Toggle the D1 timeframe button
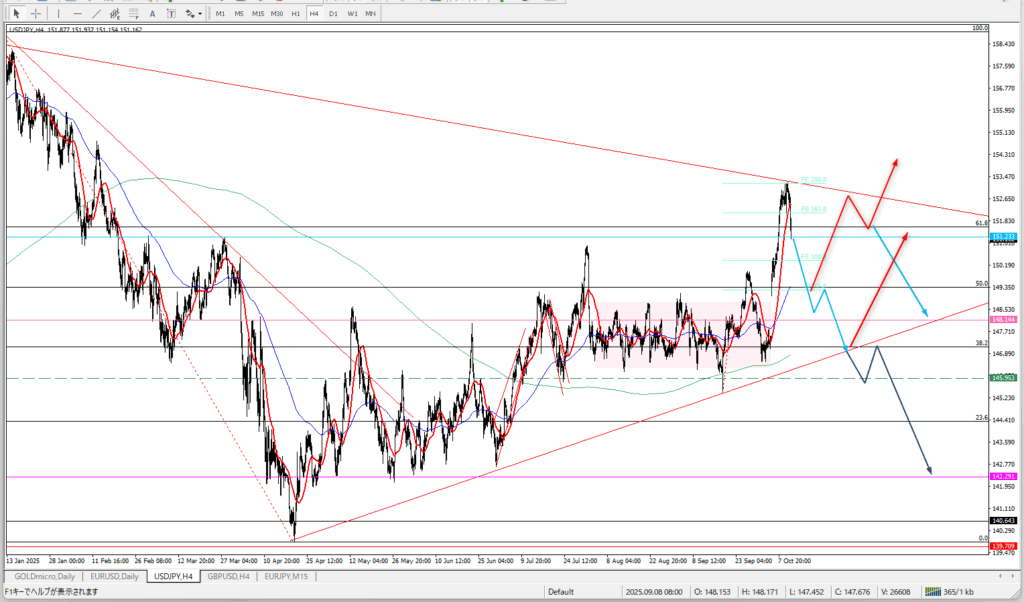Image resolution: width=1024 pixels, height=602 pixels. coord(333,14)
